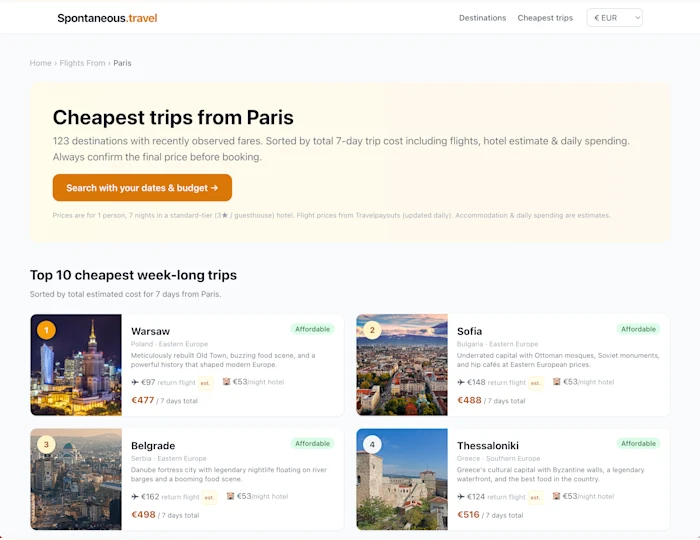Go to the Destinations menu item
The height and width of the screenshot is (540, 700).
(482, 18)
